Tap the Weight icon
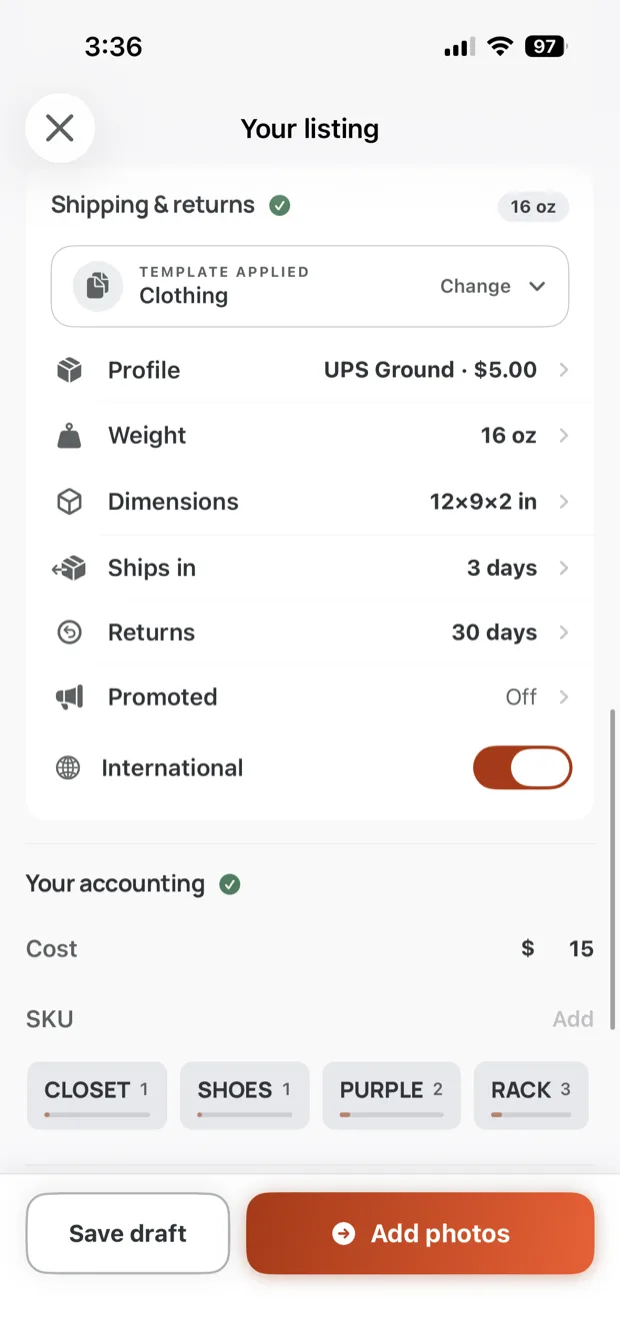Screen dimensions: 620x1344 (x=69, y=435)
